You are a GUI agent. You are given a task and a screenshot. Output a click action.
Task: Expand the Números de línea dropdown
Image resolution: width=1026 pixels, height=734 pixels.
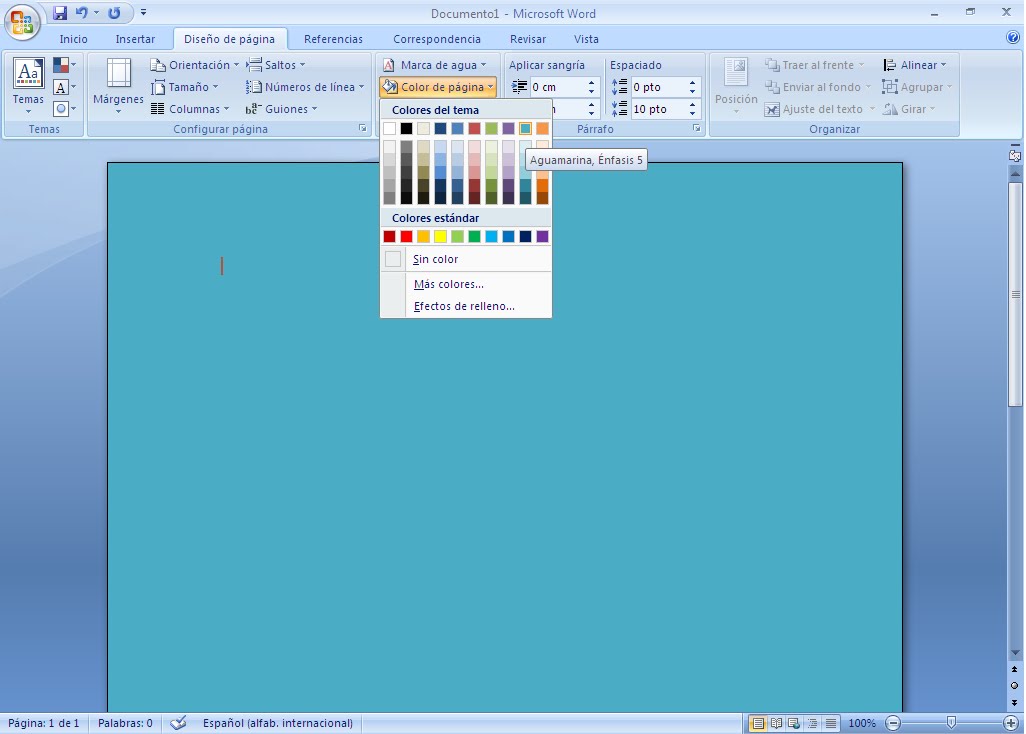[361, 86]
